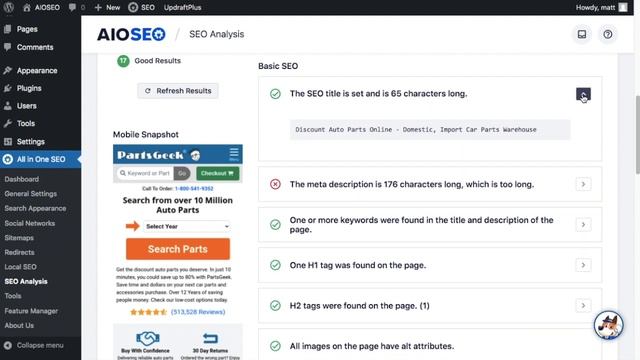The width and height of the screenshot is (640, 360).
Task: Open Local SEO submenu
Action: pyautogui.click(x=20, y=267)
